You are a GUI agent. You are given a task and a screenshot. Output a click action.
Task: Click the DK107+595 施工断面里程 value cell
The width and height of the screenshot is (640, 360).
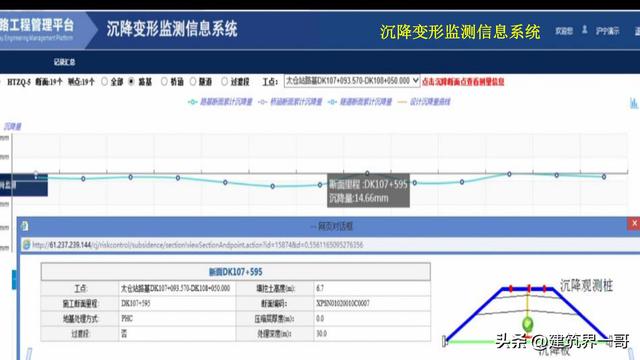point(177,303)
